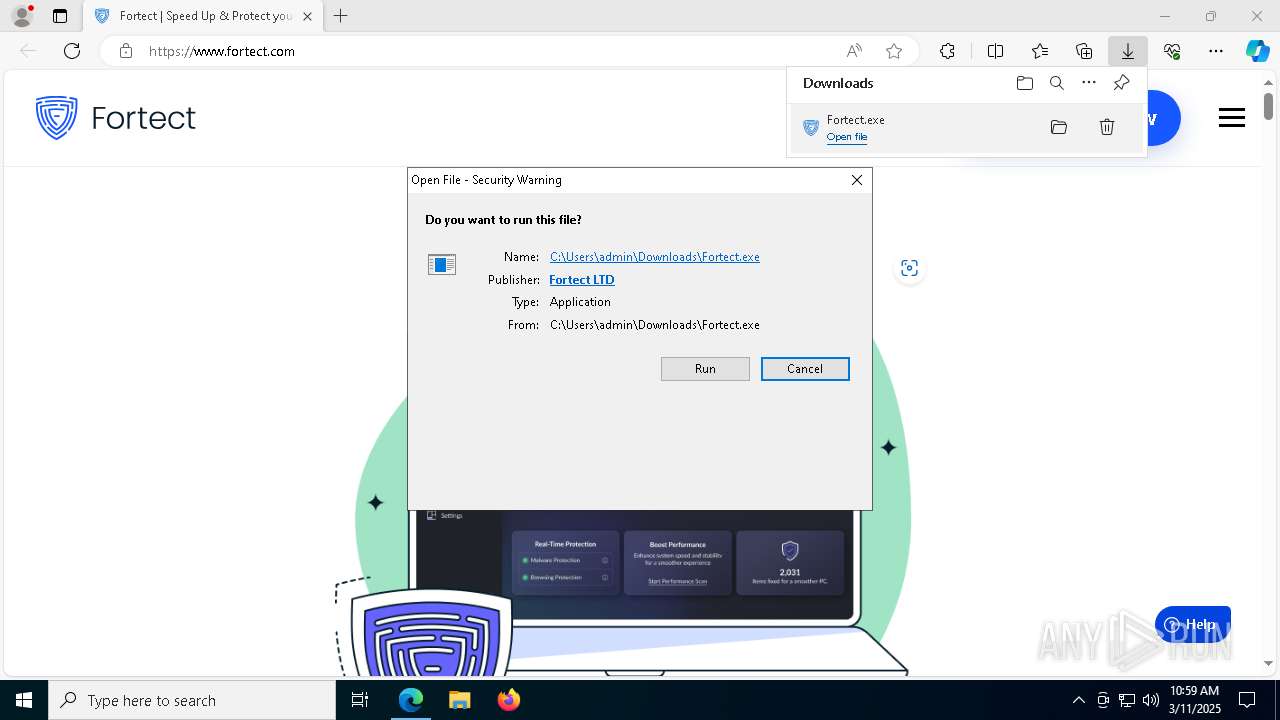Viewport: 1280px width, 720px height.
Task: Click Cancel in the Security Warning dialog
Action: [x=805, y=369]
